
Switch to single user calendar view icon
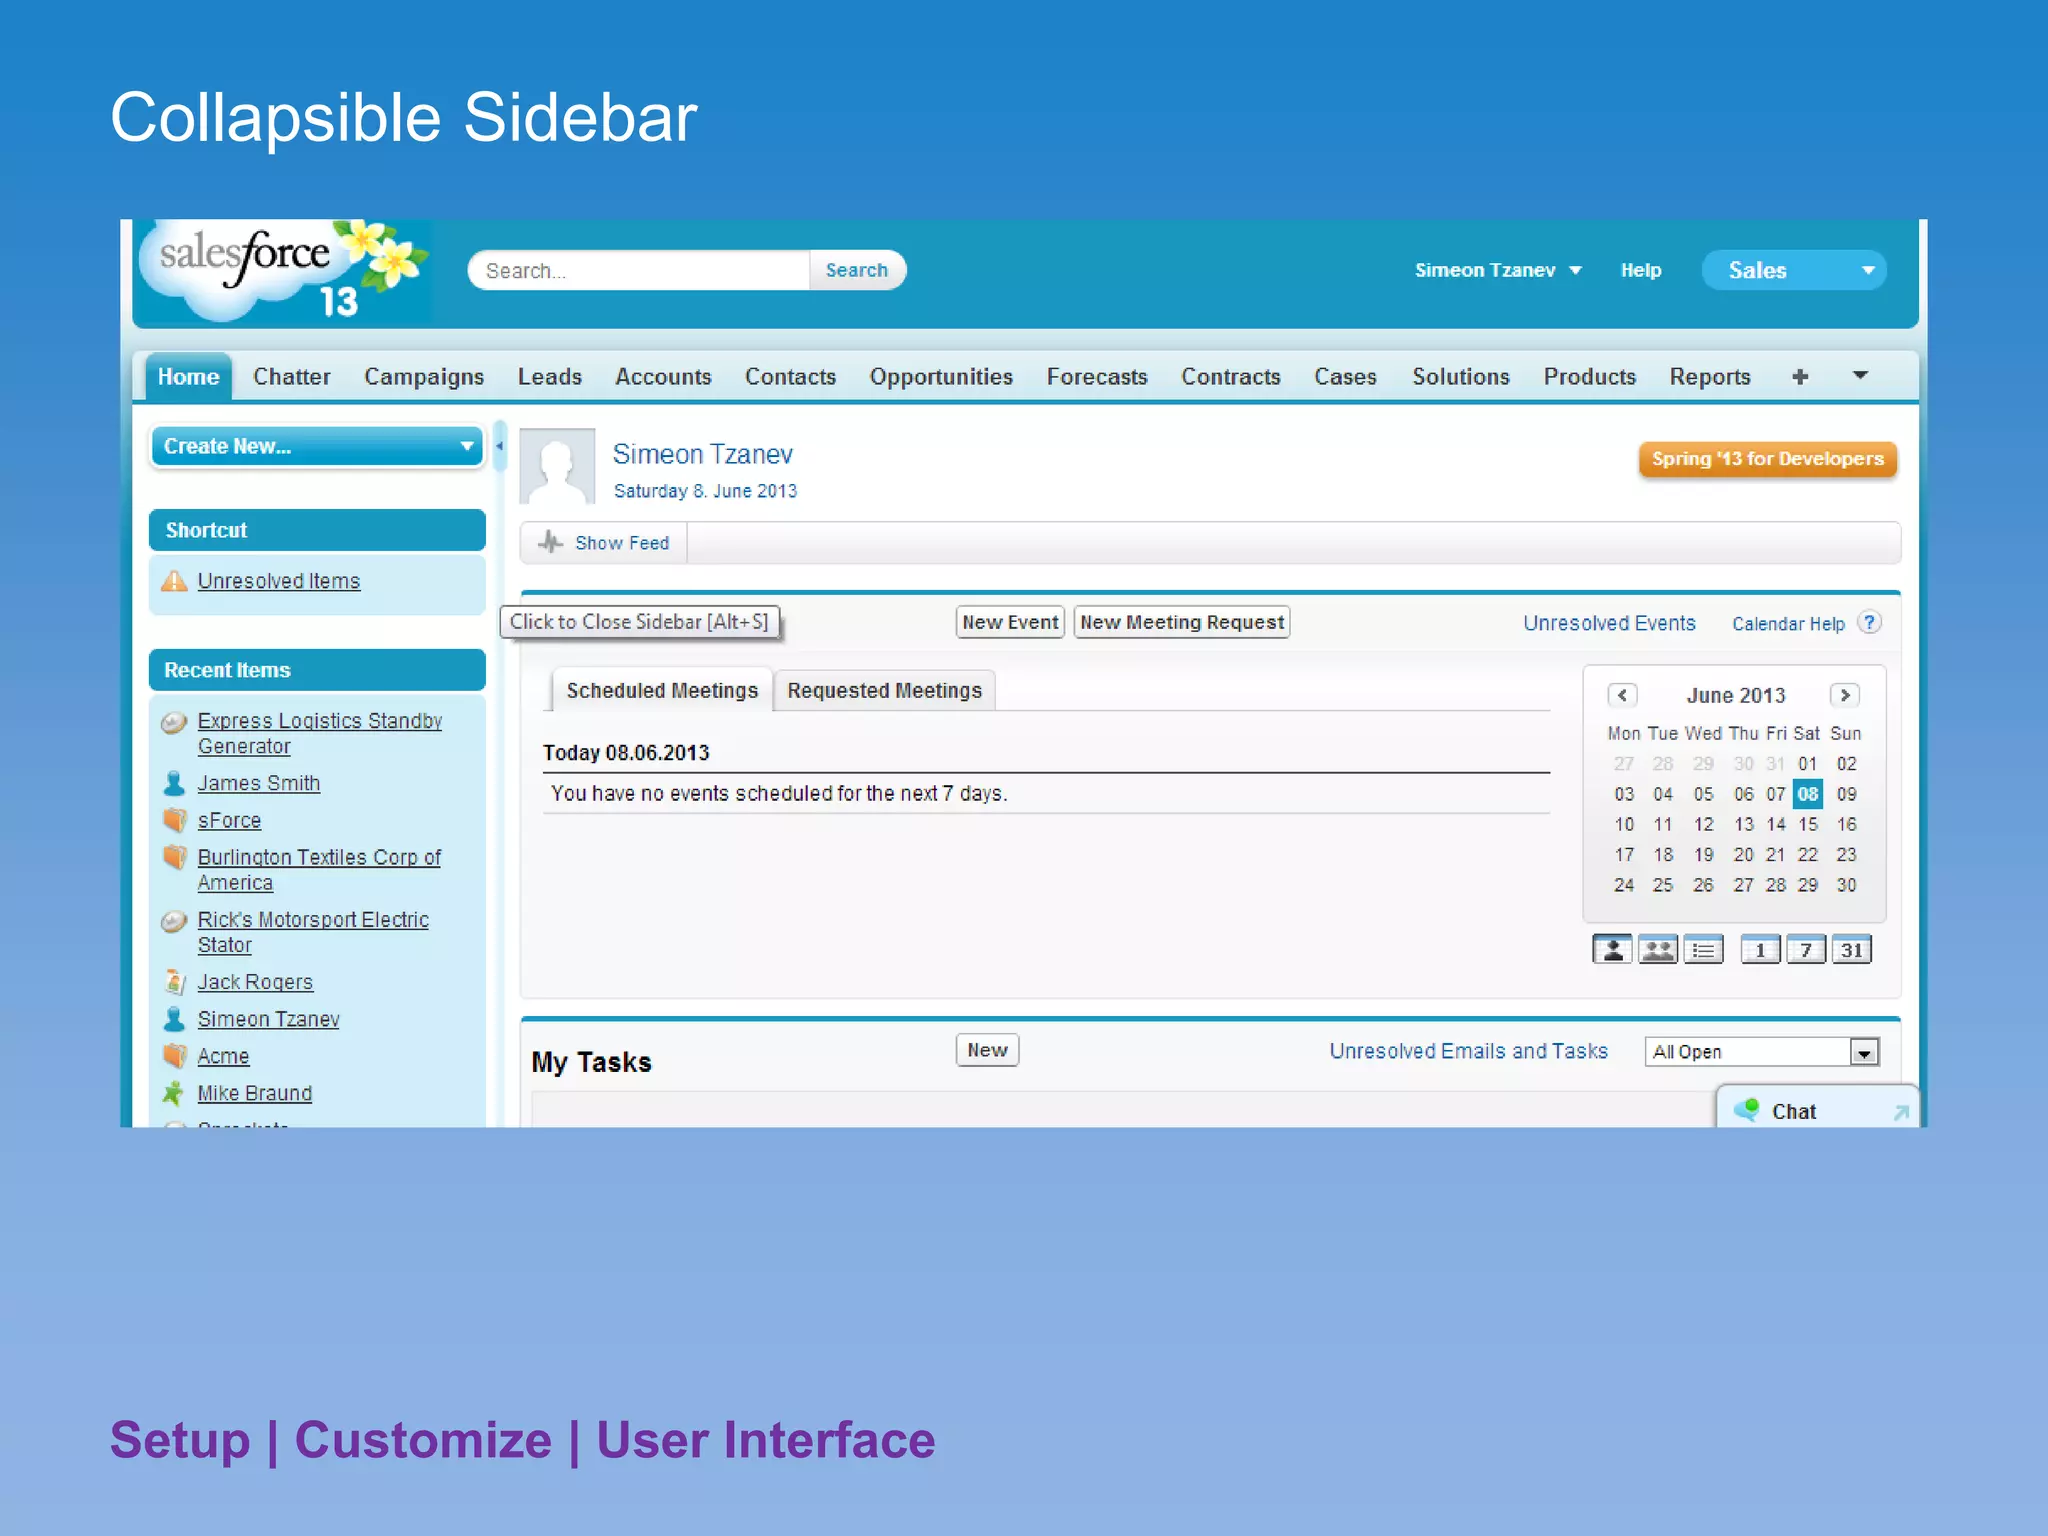1612,949
